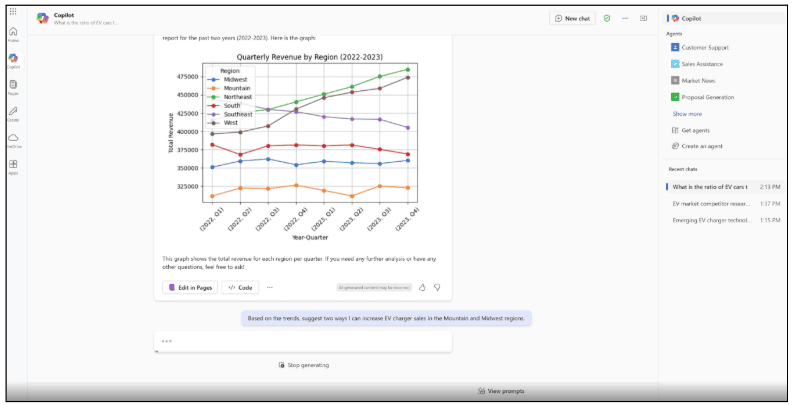
Task: Give thumbs up to the response
Action: [422, 288]
